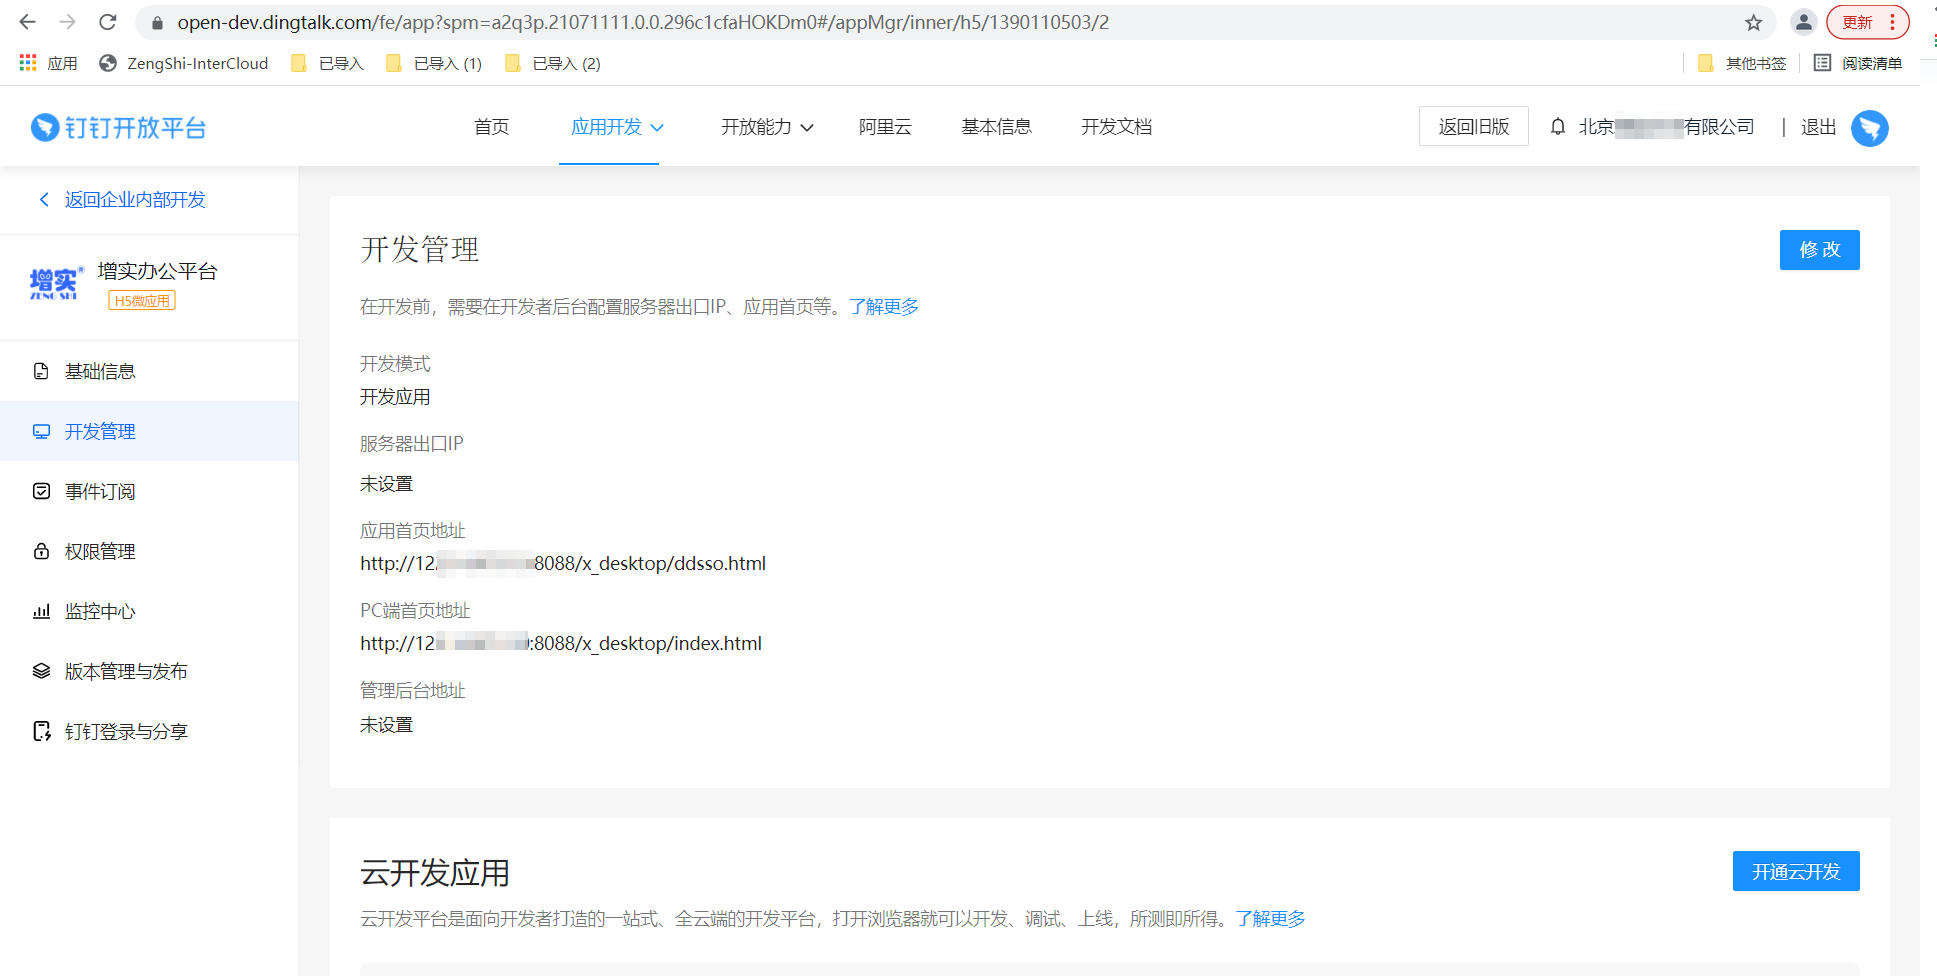Expand the 开放能力 dropdown menu
Viewport: 1937px width, 976px height.
click(767, 127)
